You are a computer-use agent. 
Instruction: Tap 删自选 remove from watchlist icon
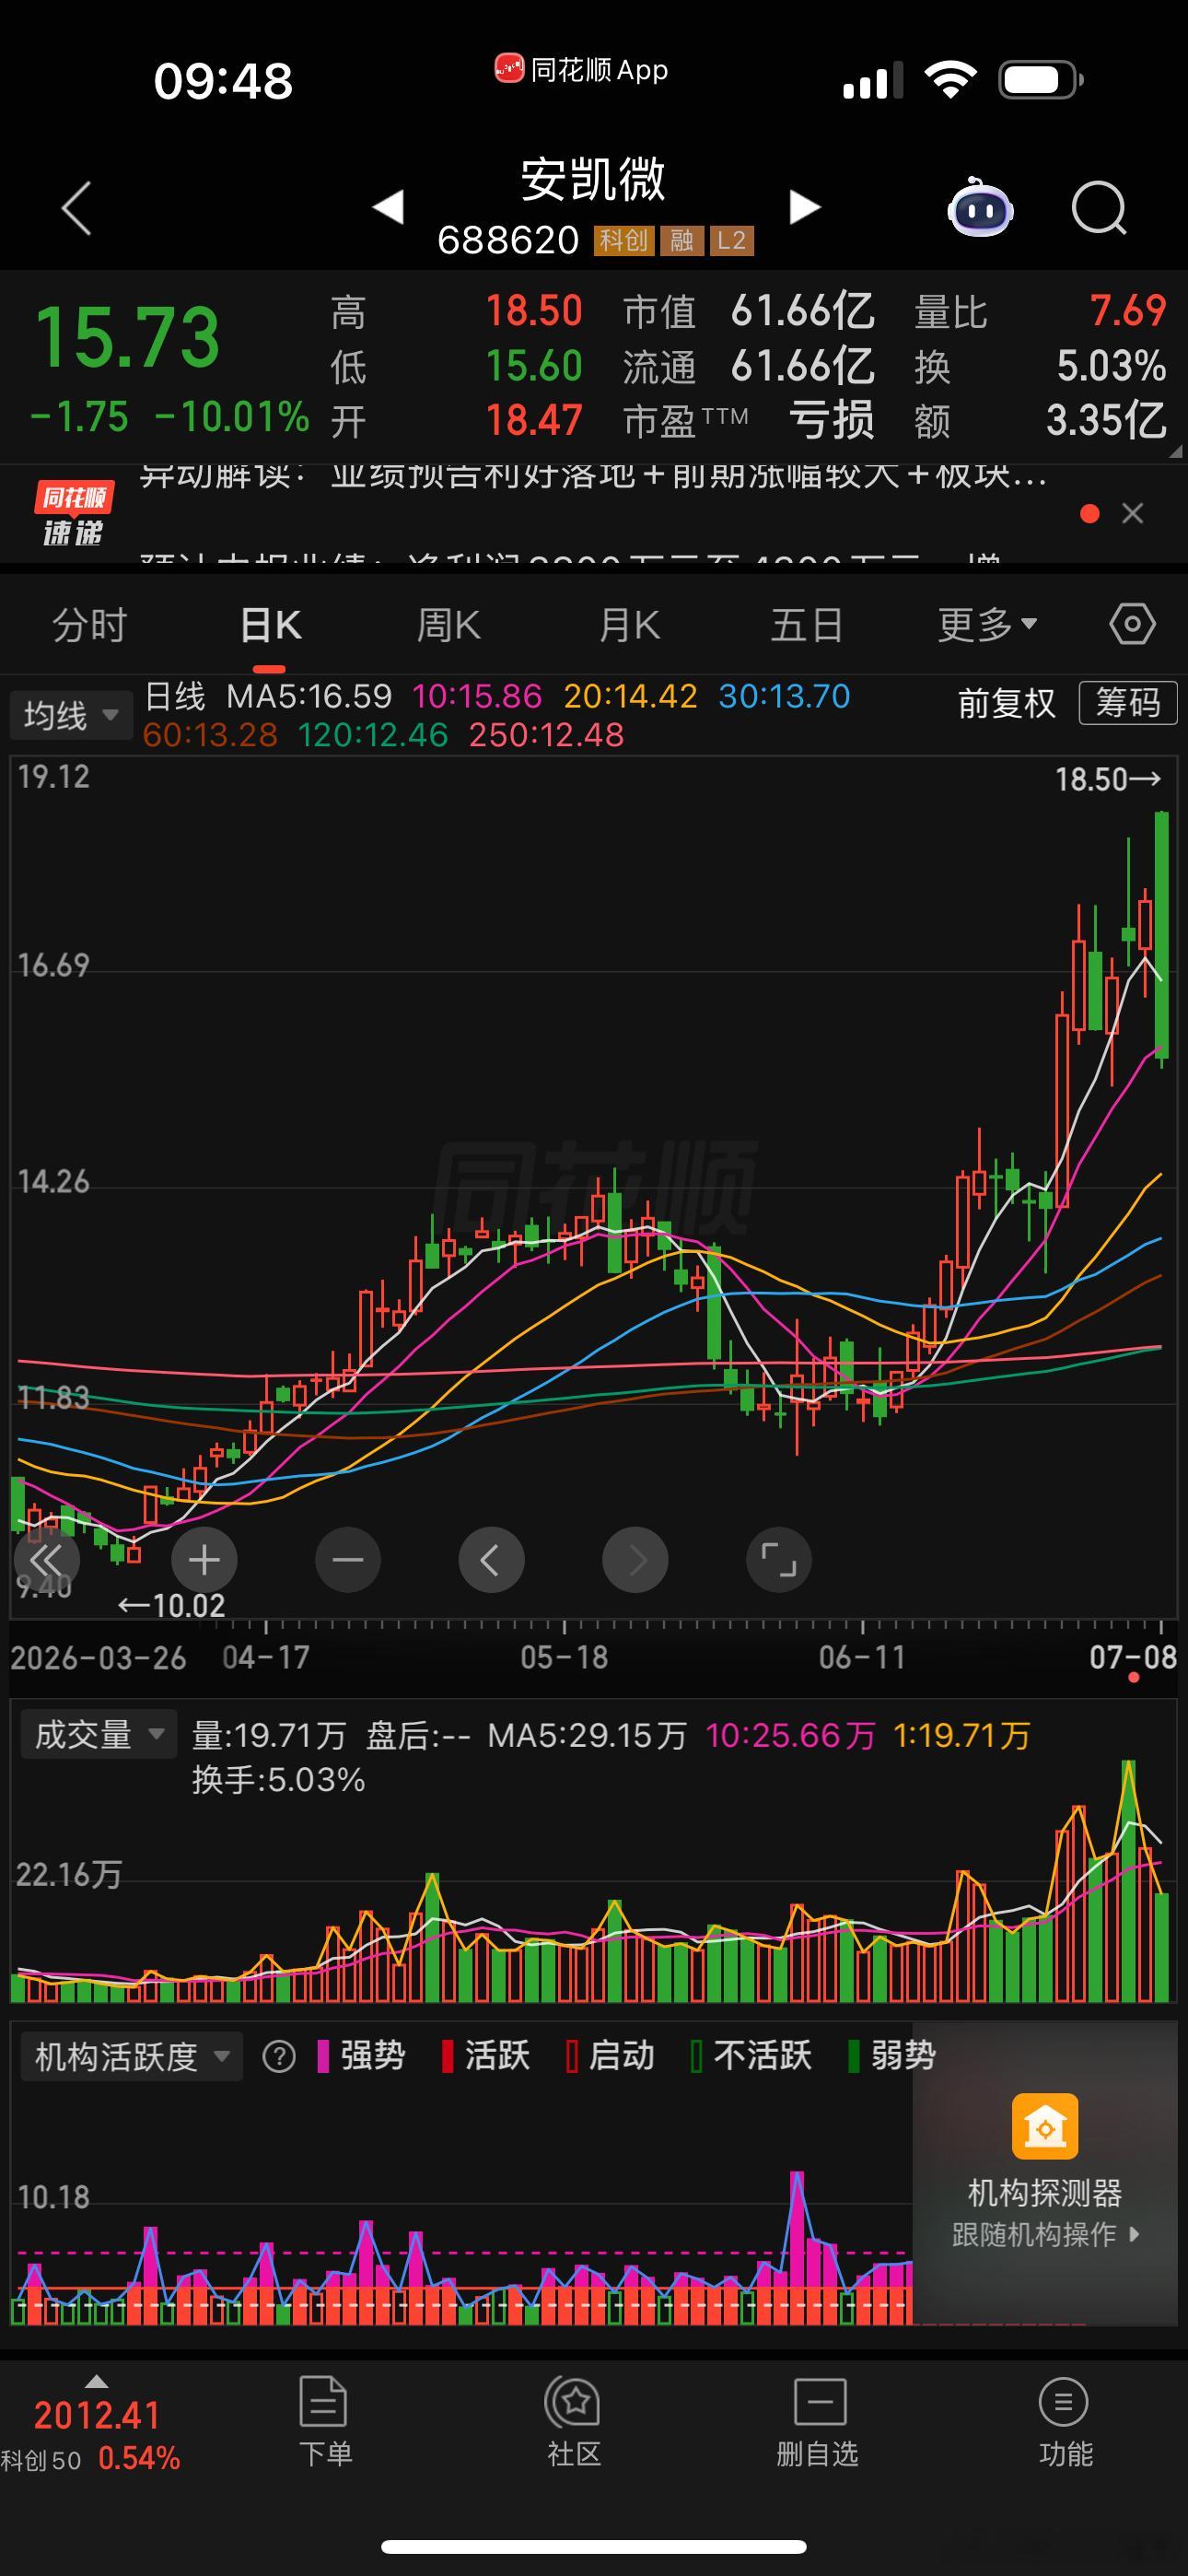820,2401
